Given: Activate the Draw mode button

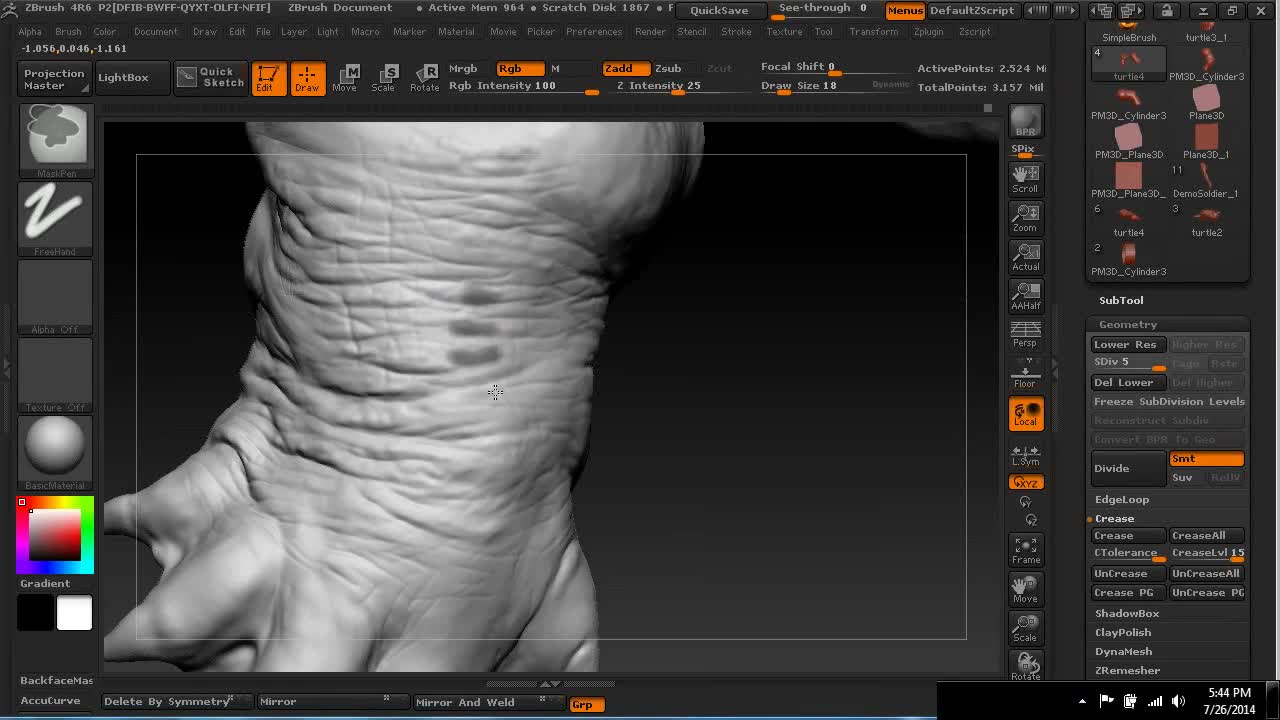Looking at the screenshot, I should 307,78.
